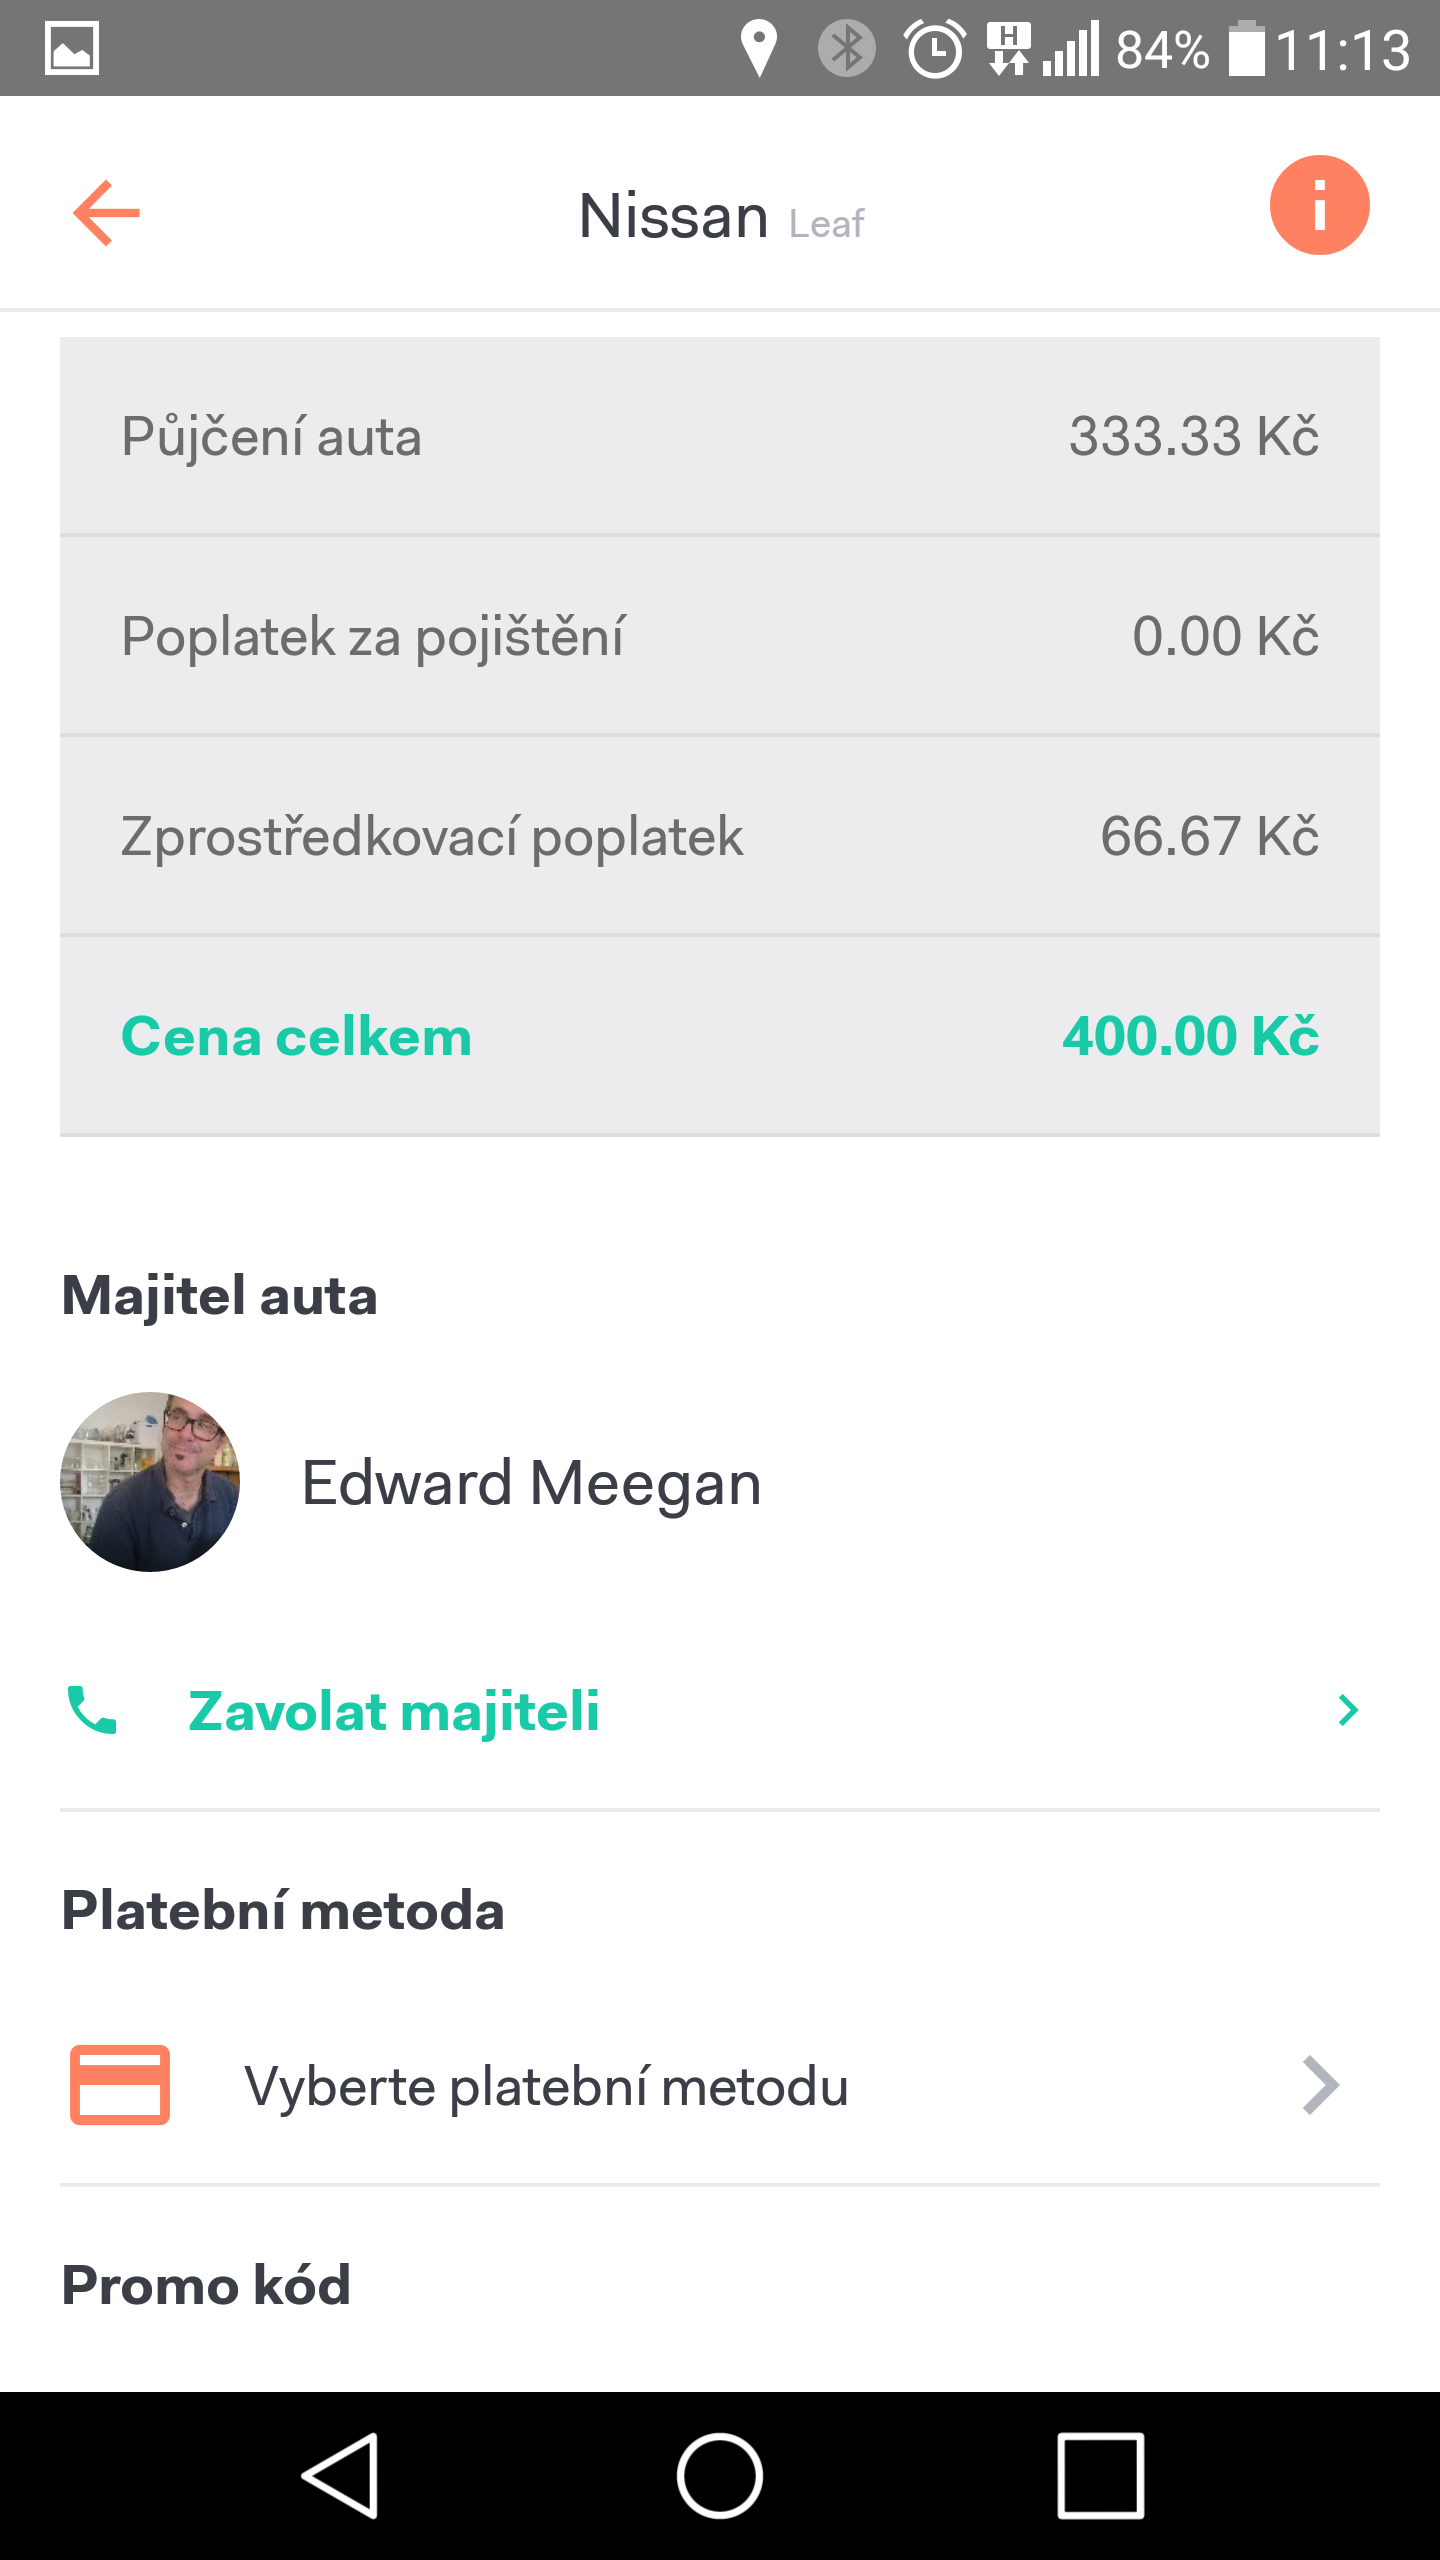This screenshot has height=2560, width=1440.
Task: Tap the location pin status icon
Action: point(759,48)
